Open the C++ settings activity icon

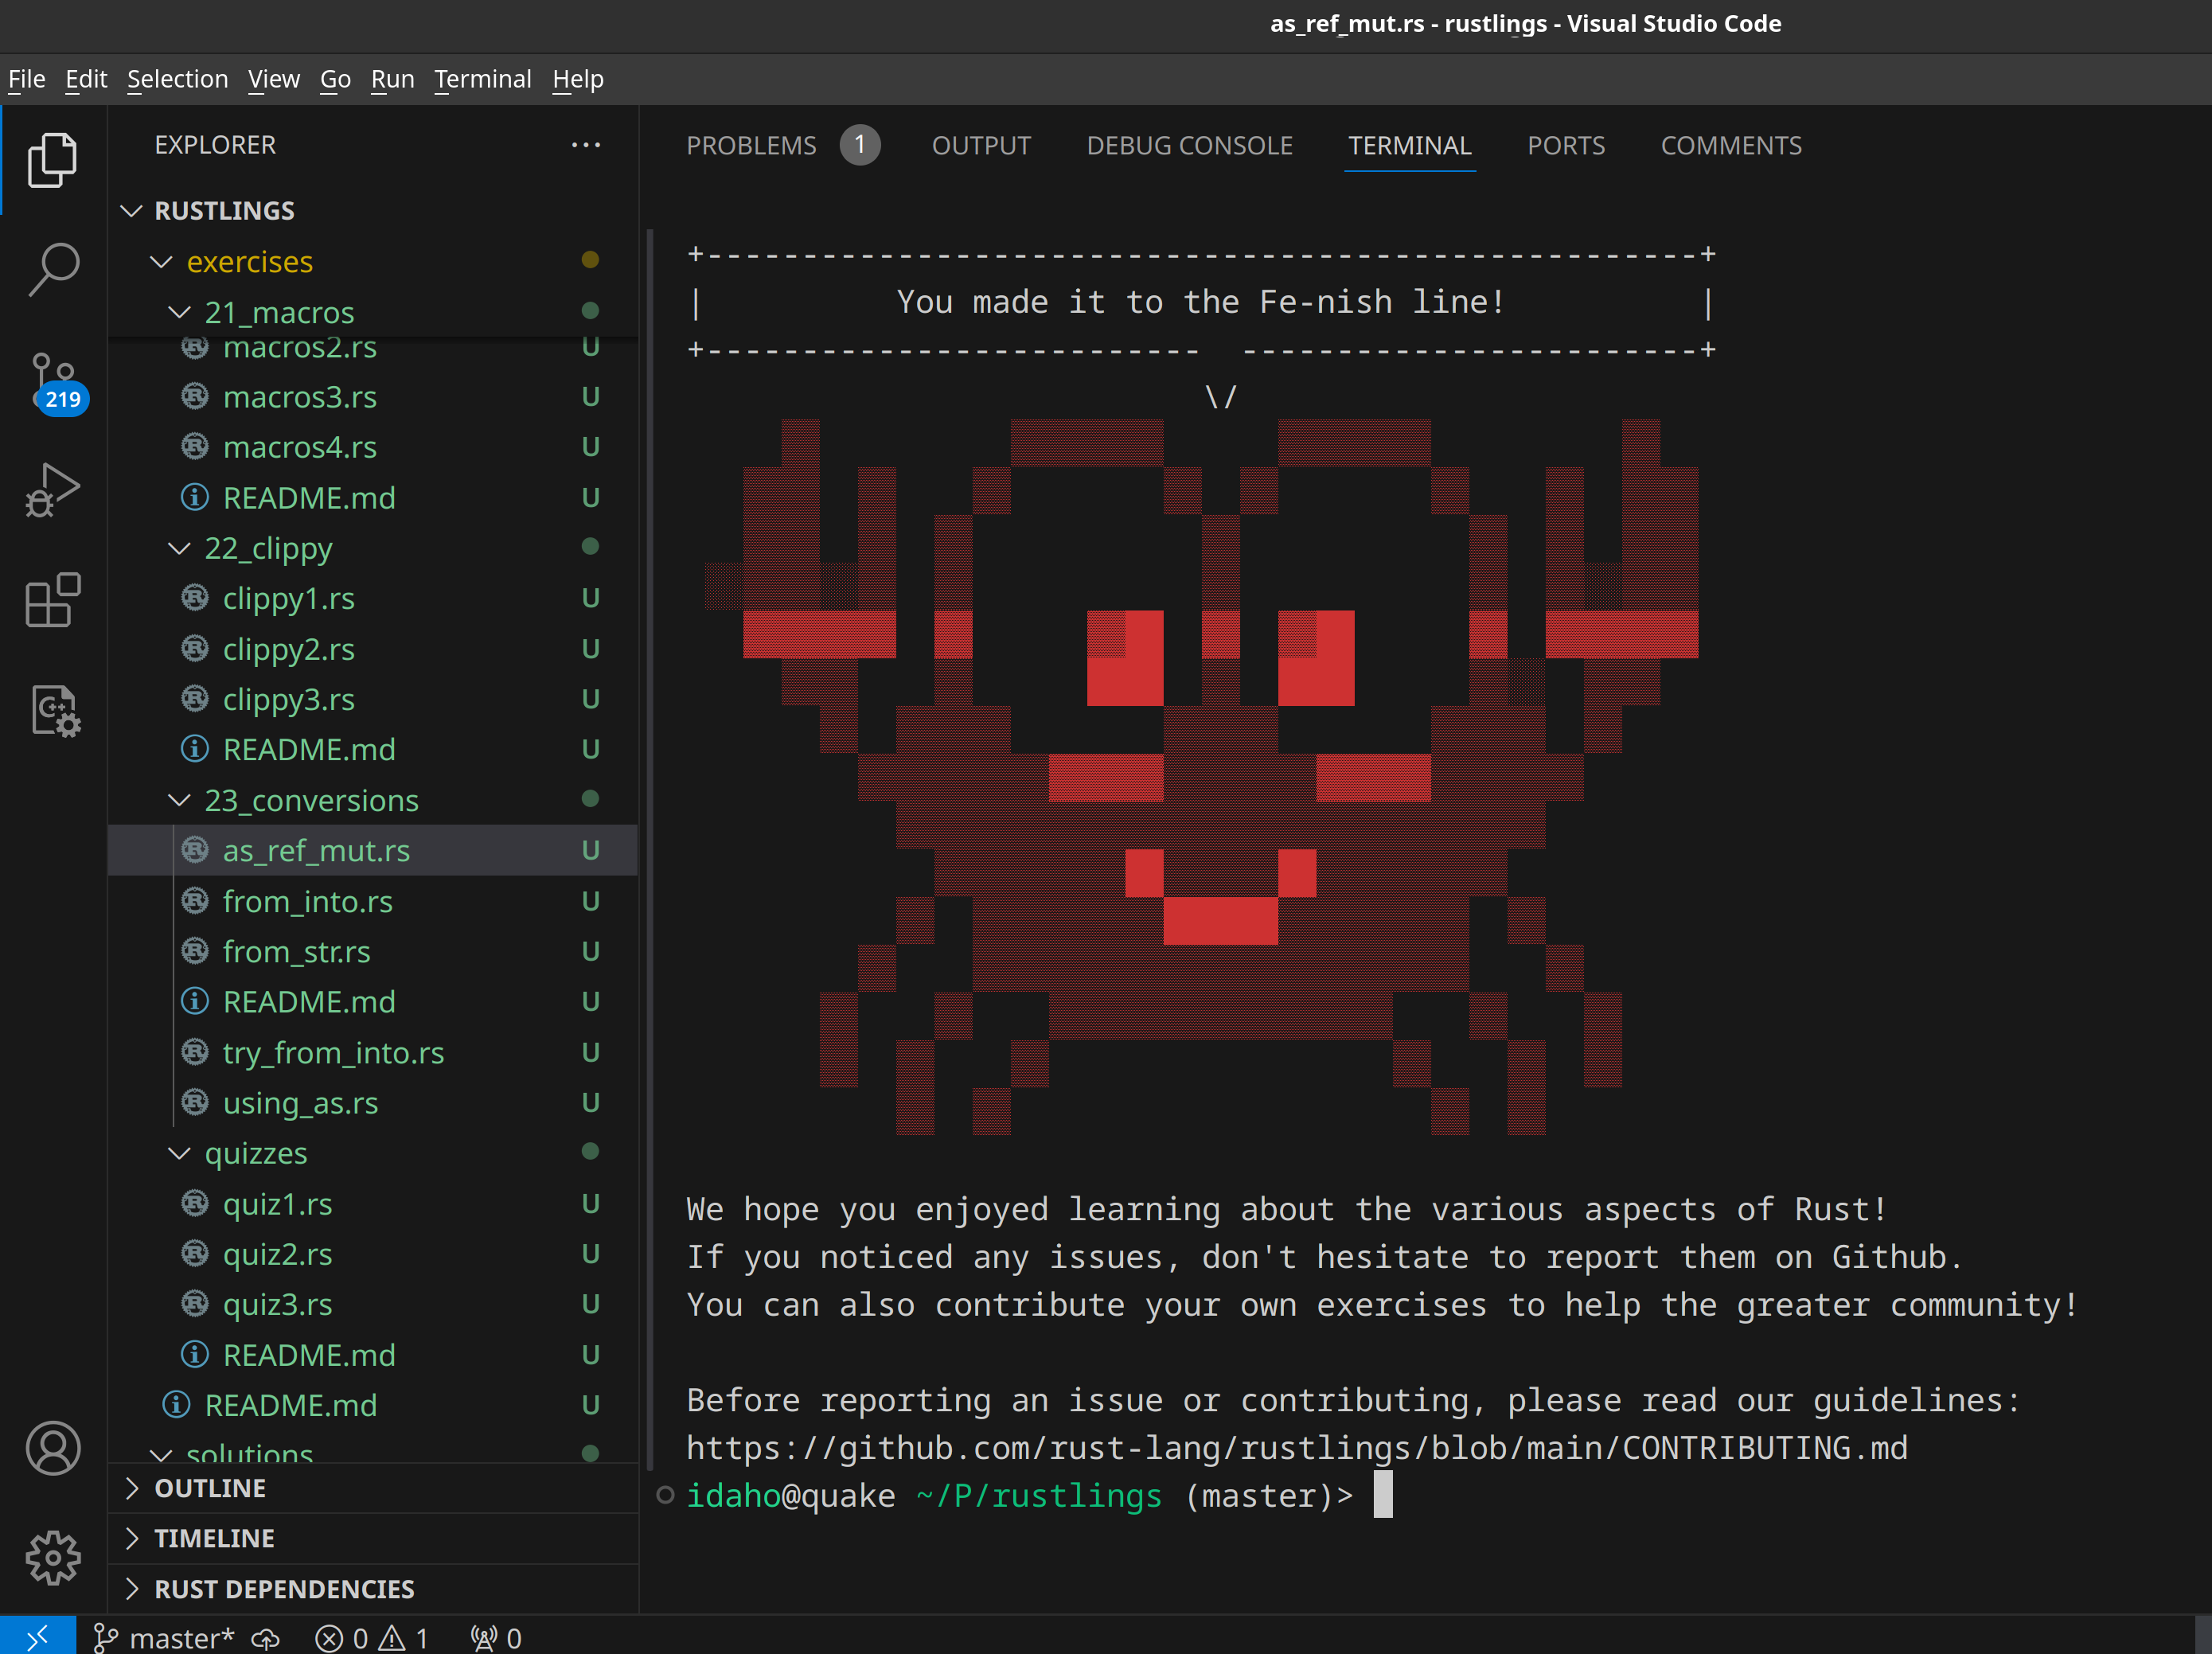55,711
